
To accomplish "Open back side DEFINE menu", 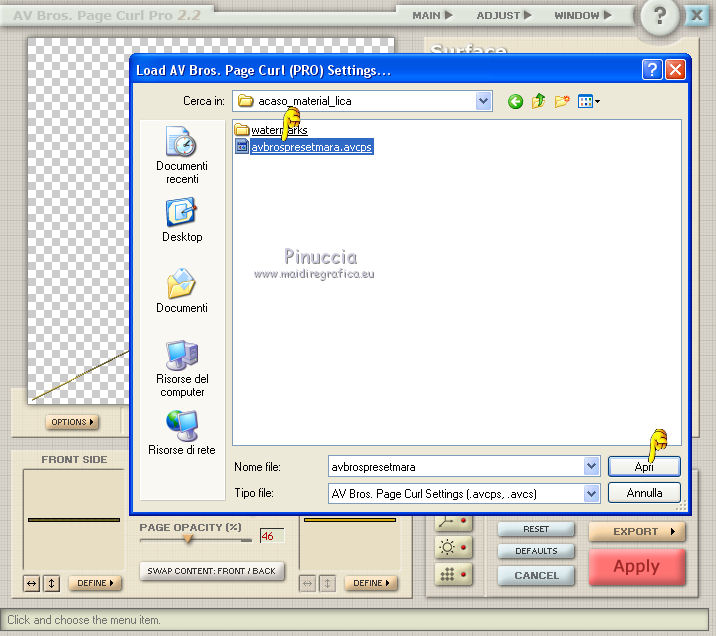I will coord(371,583).
